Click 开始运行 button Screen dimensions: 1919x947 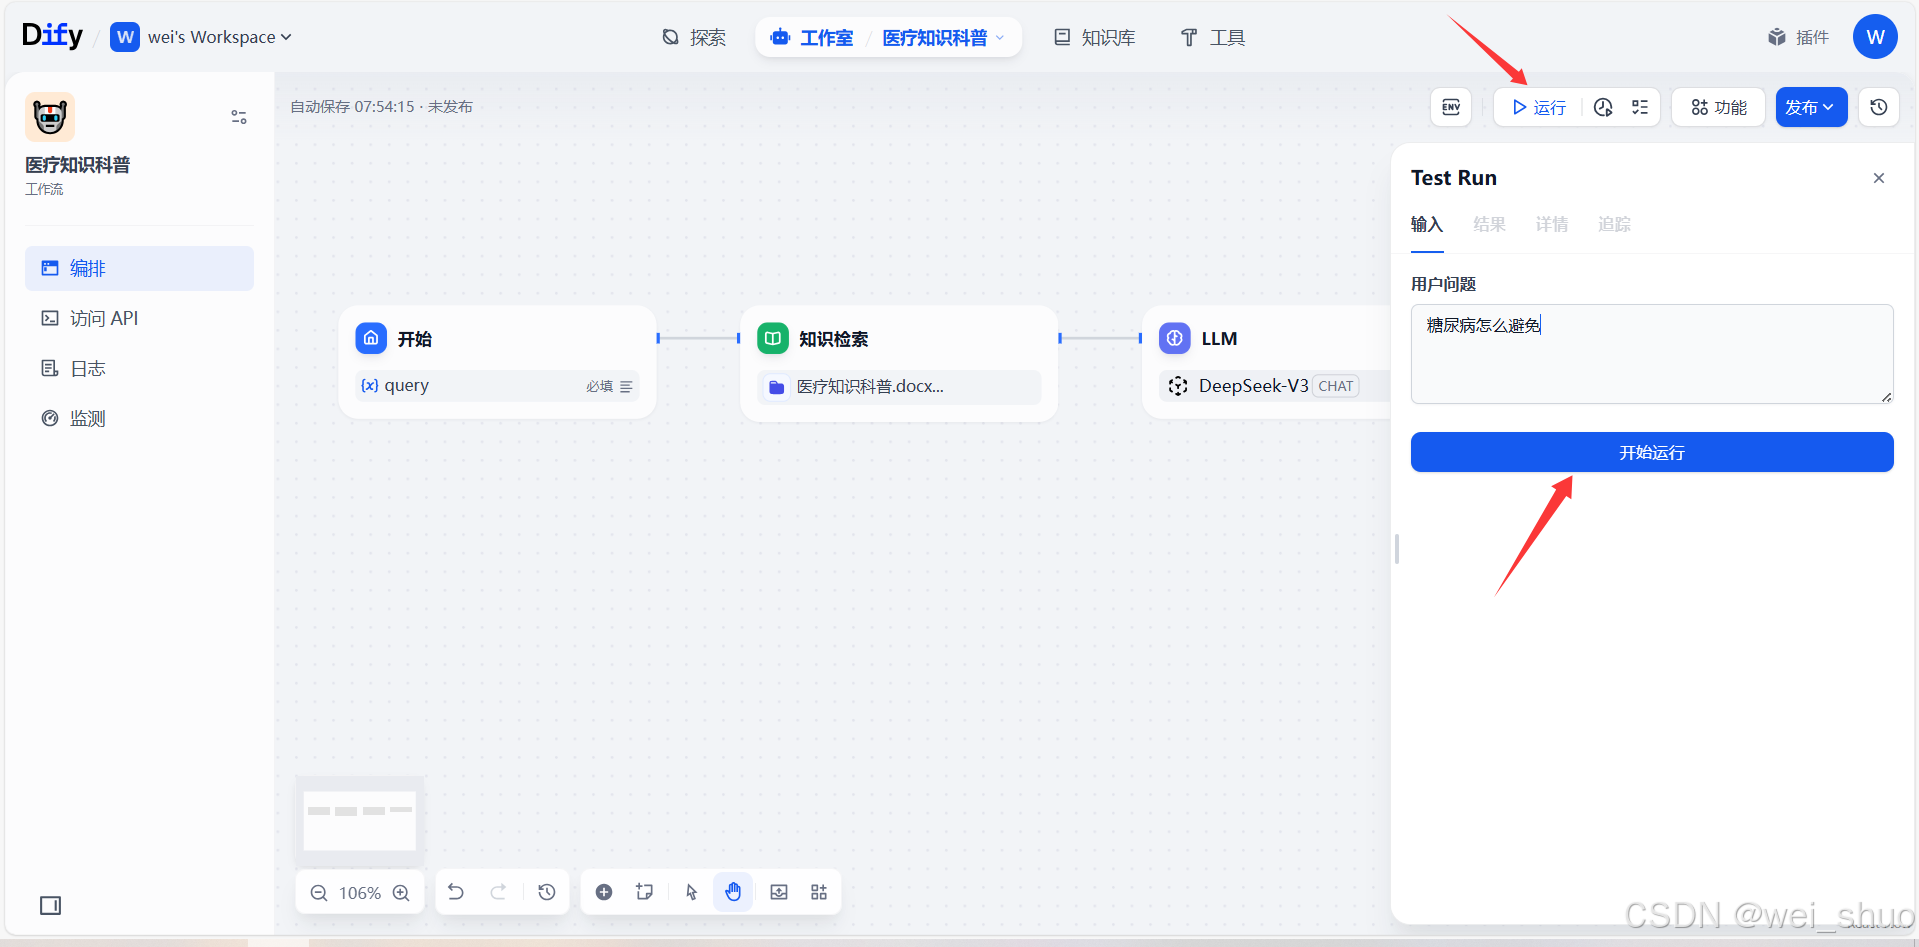[x=1652, y=452]
